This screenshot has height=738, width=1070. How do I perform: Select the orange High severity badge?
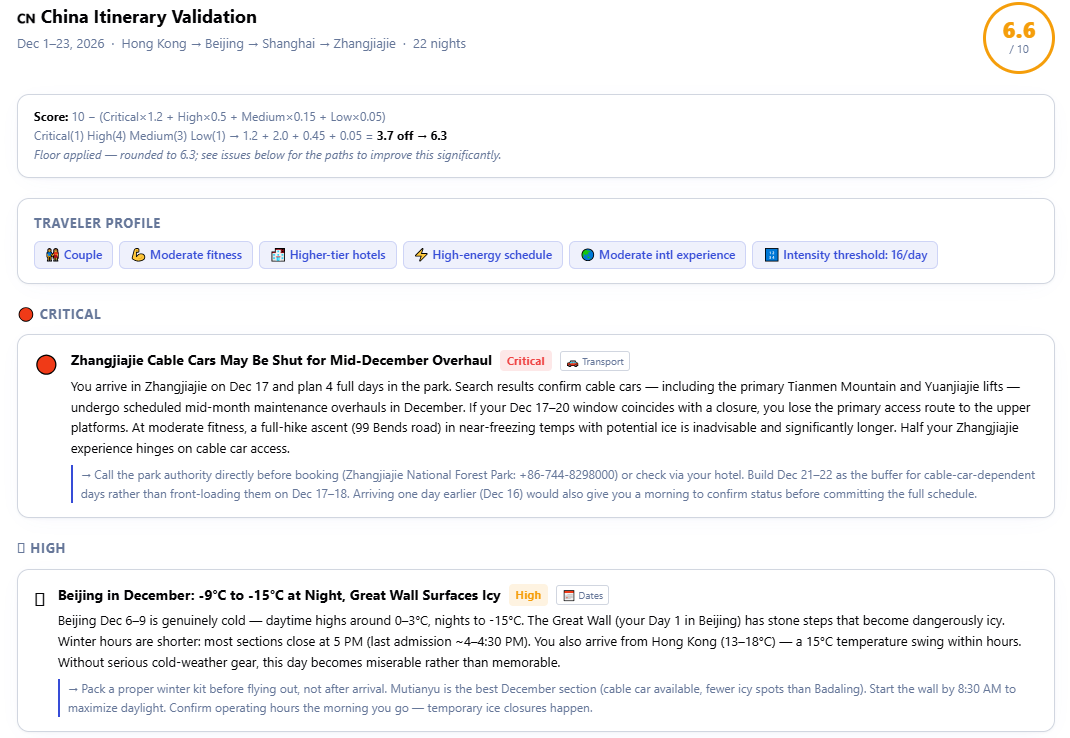pyautogui.click(x=528, y=595)
